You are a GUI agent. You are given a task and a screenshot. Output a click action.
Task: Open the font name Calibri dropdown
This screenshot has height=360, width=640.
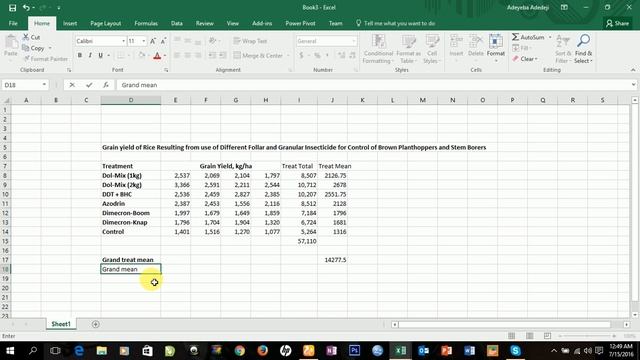(123, 41)
